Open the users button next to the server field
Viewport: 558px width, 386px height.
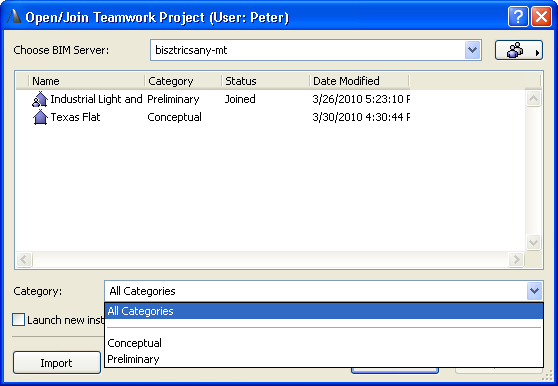click(x=518, y=50)
